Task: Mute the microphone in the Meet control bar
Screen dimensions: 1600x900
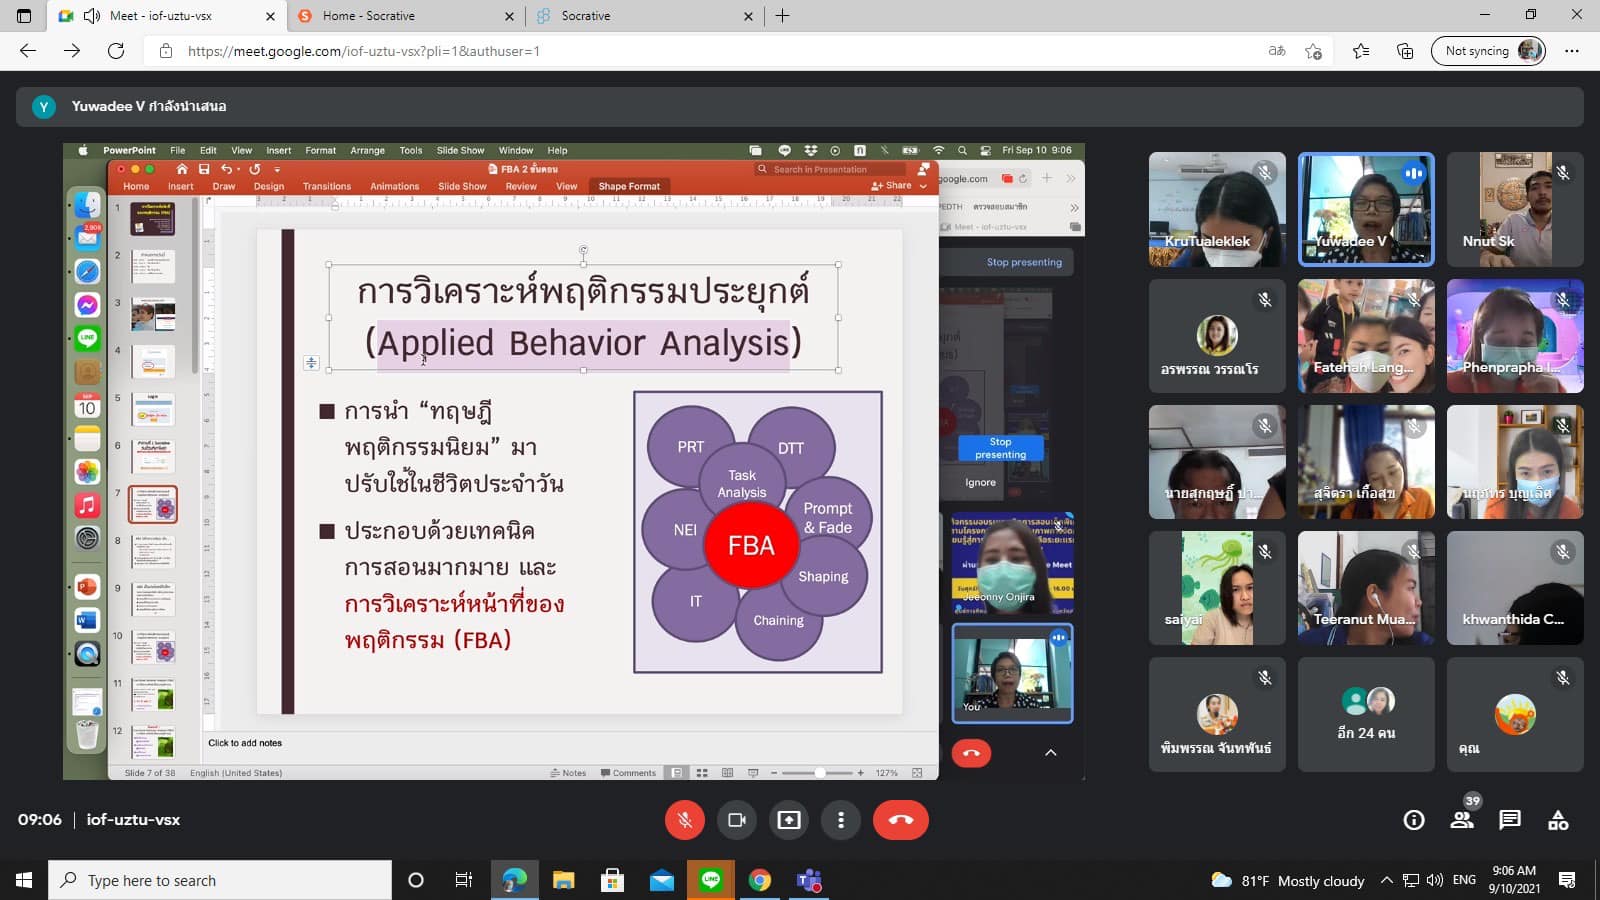Action: click(685, 820)
